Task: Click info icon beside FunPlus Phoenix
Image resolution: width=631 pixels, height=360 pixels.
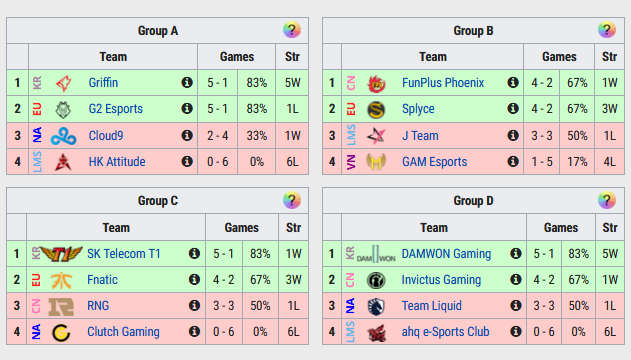Action: pyautogui.click(x=513, y=82)
